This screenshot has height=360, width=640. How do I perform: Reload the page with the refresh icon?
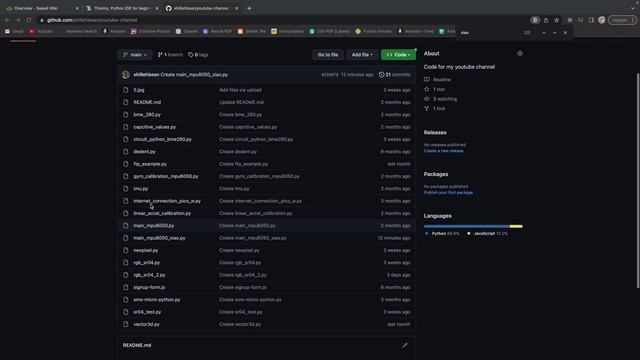(29, 20)
